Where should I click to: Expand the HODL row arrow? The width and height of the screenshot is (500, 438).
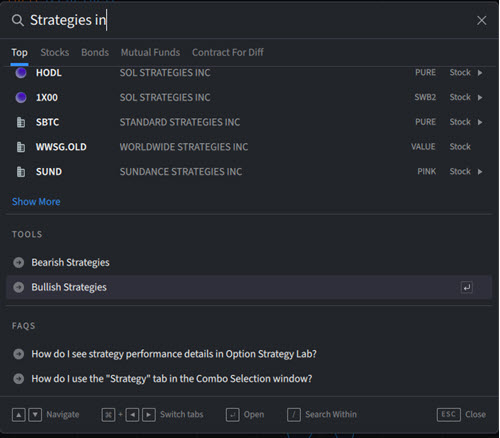pyautogui.click(x=480, y=73)
